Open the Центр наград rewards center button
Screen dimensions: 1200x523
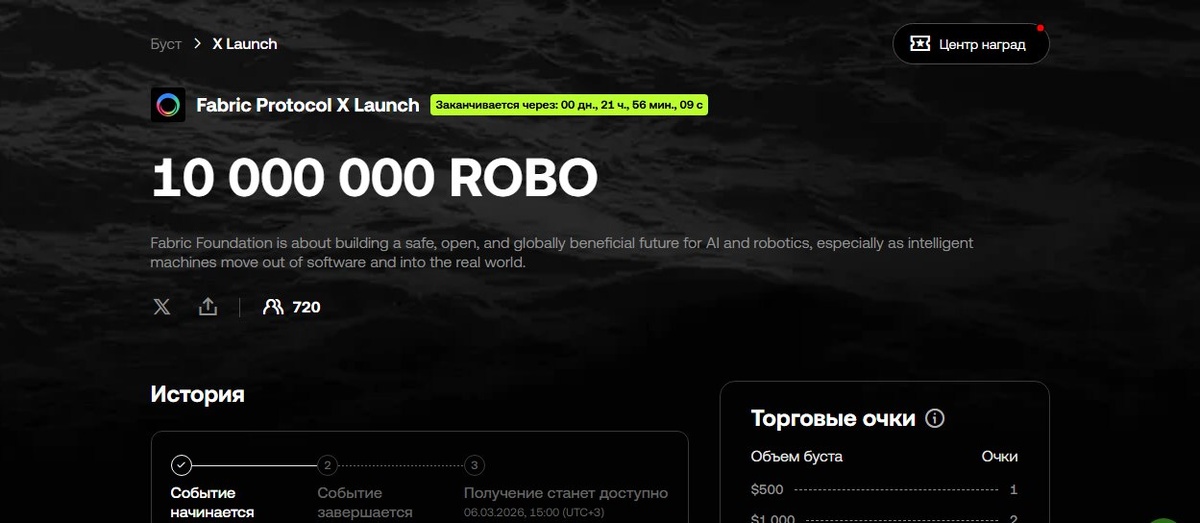(971, 44)
